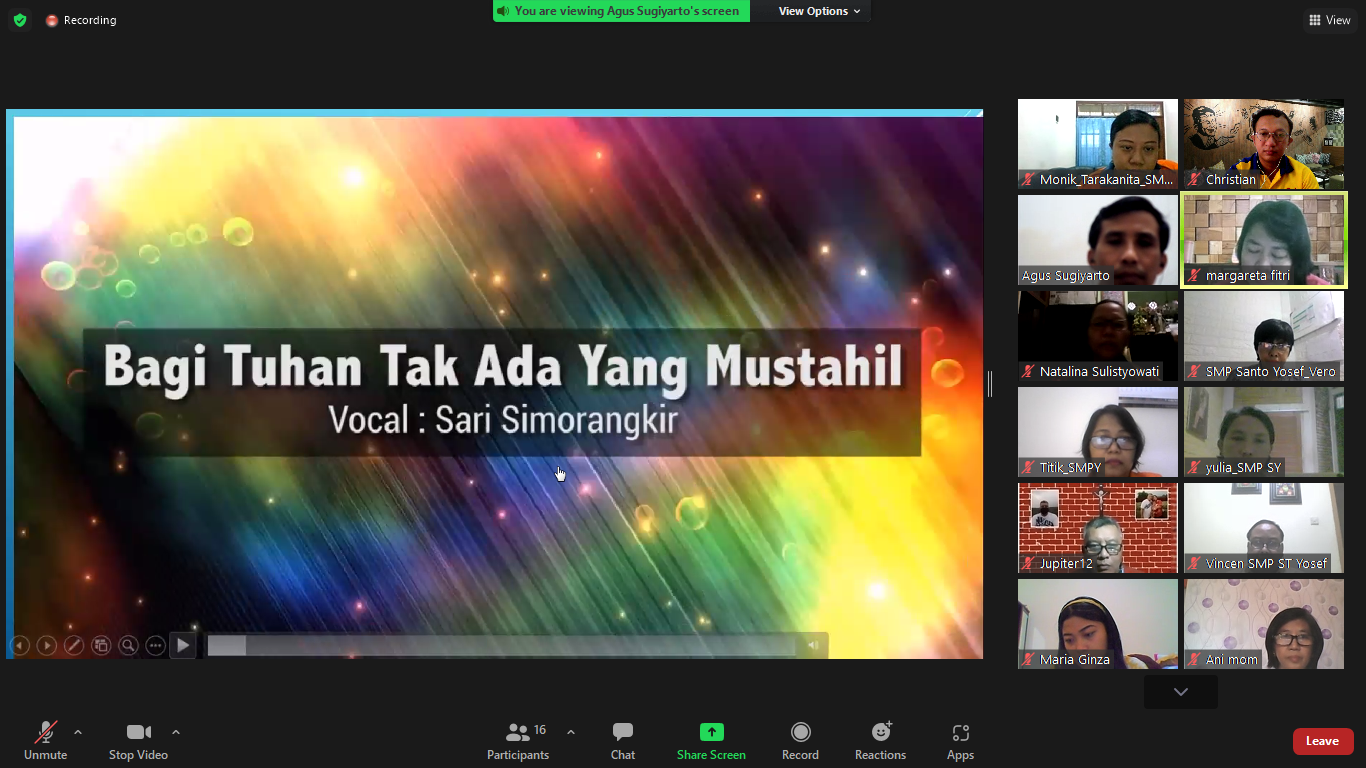Open the View Options dropdown
Image resolution: width=1366 pixels, height=768 pixels.
coord(819,11)
